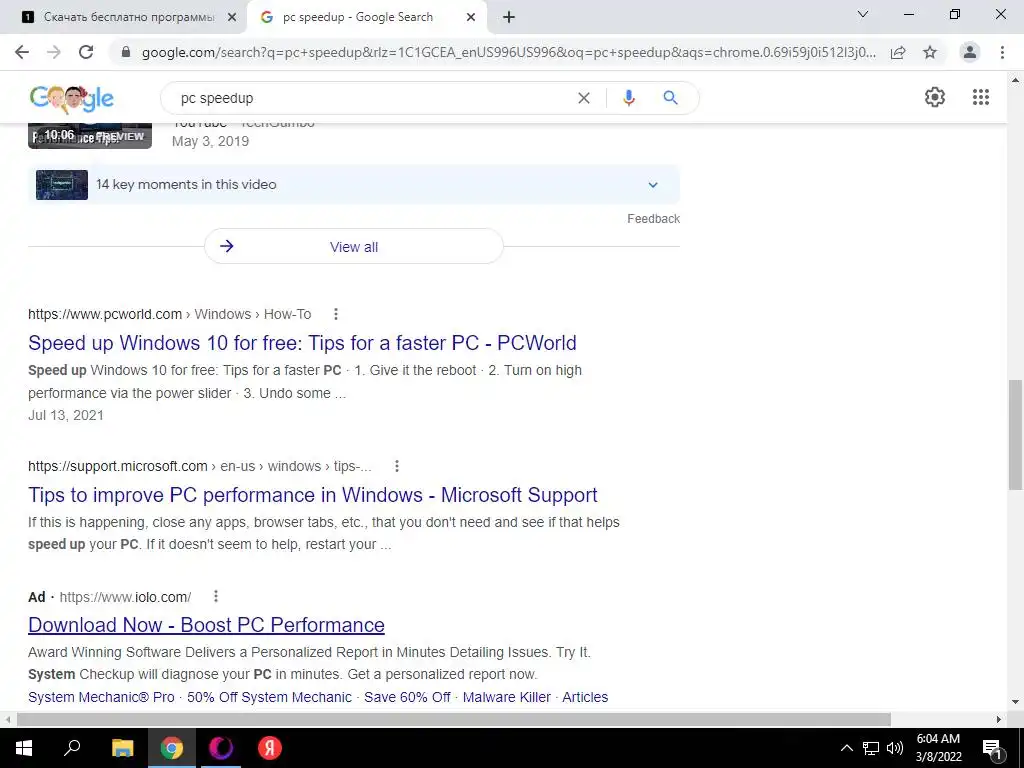Screen dimensions: 1024x768
Task: Click the Malware Killer sitelink
Action: 507,697
